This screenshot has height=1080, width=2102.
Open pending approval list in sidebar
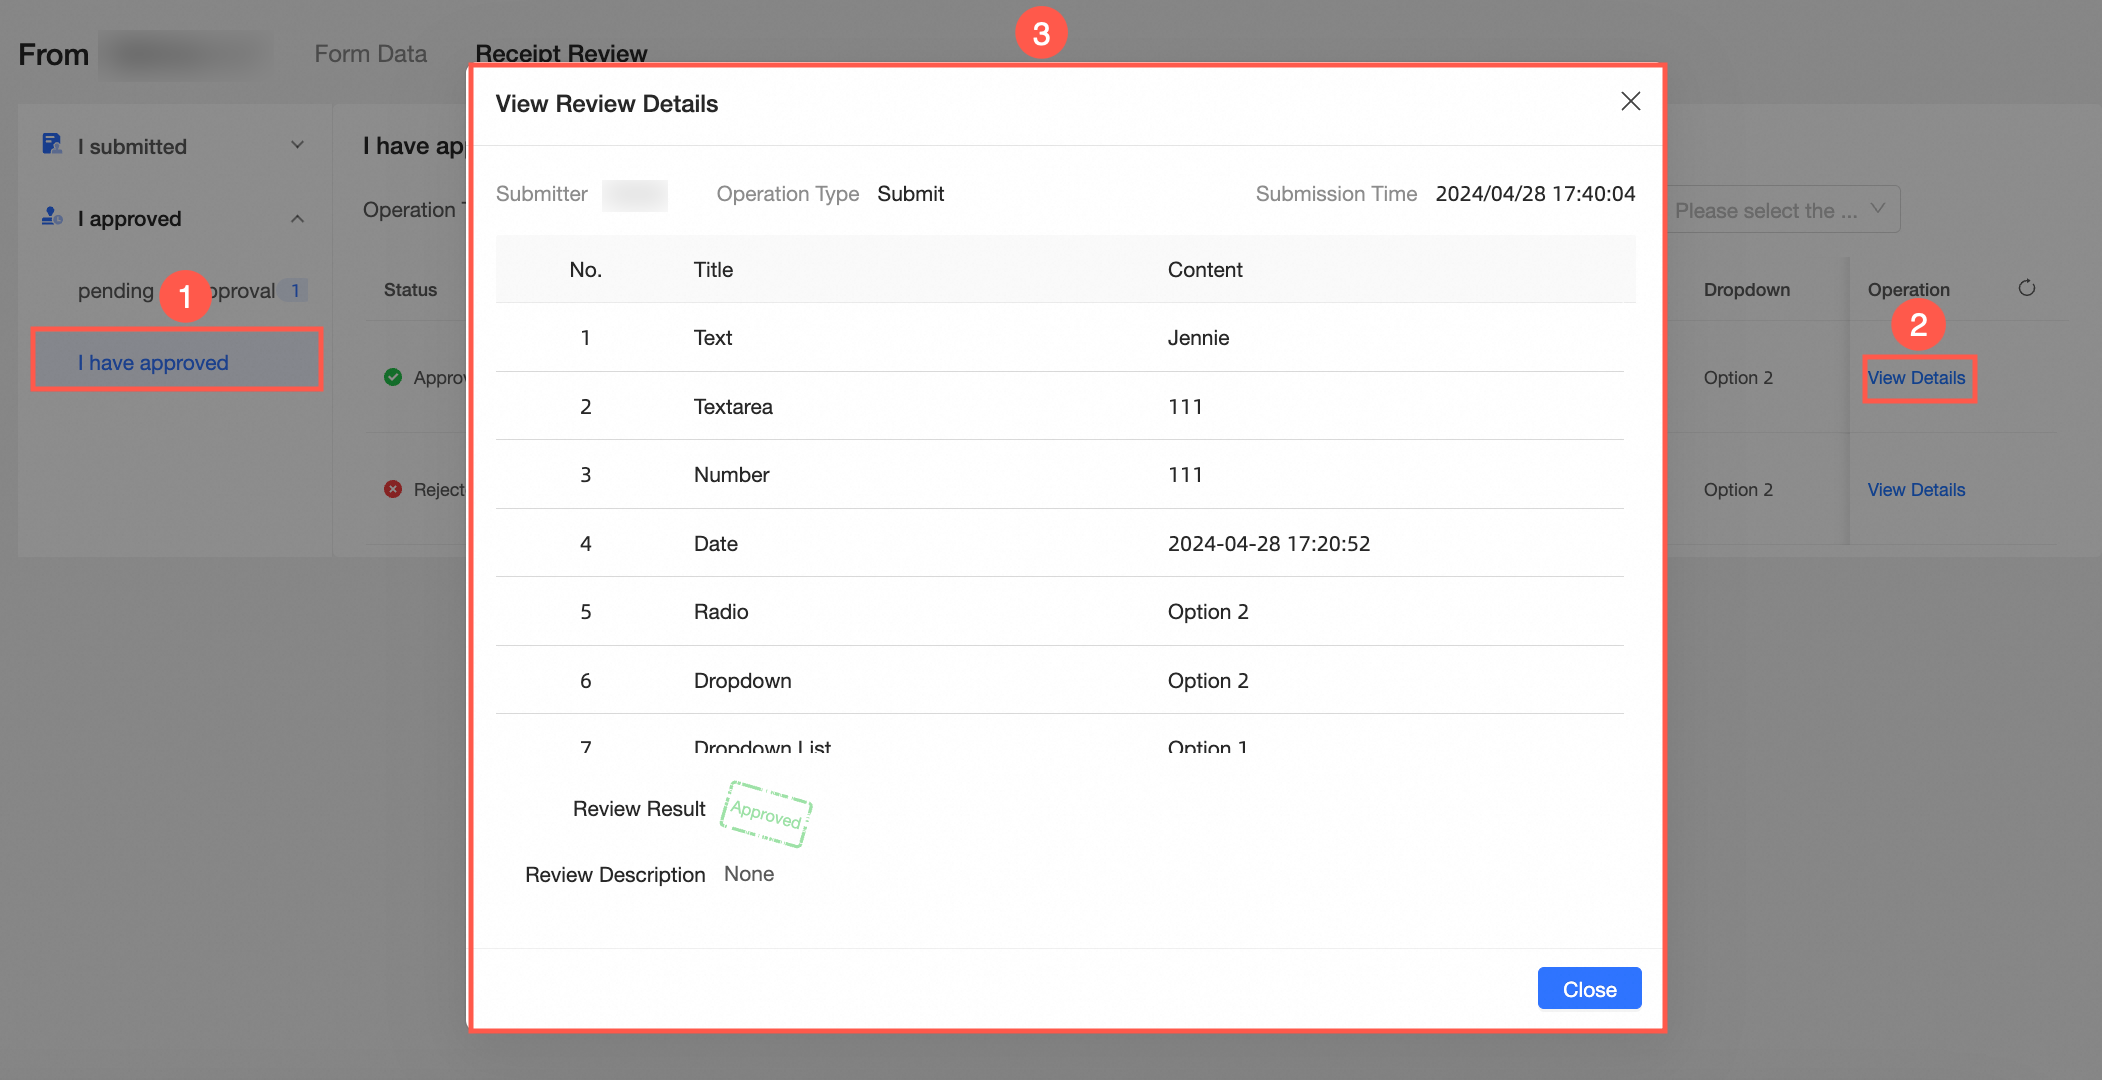click(x=115, y=291)
